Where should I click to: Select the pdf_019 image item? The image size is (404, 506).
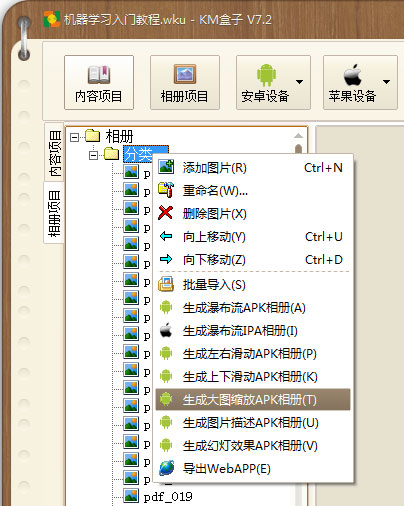(168, 497)
